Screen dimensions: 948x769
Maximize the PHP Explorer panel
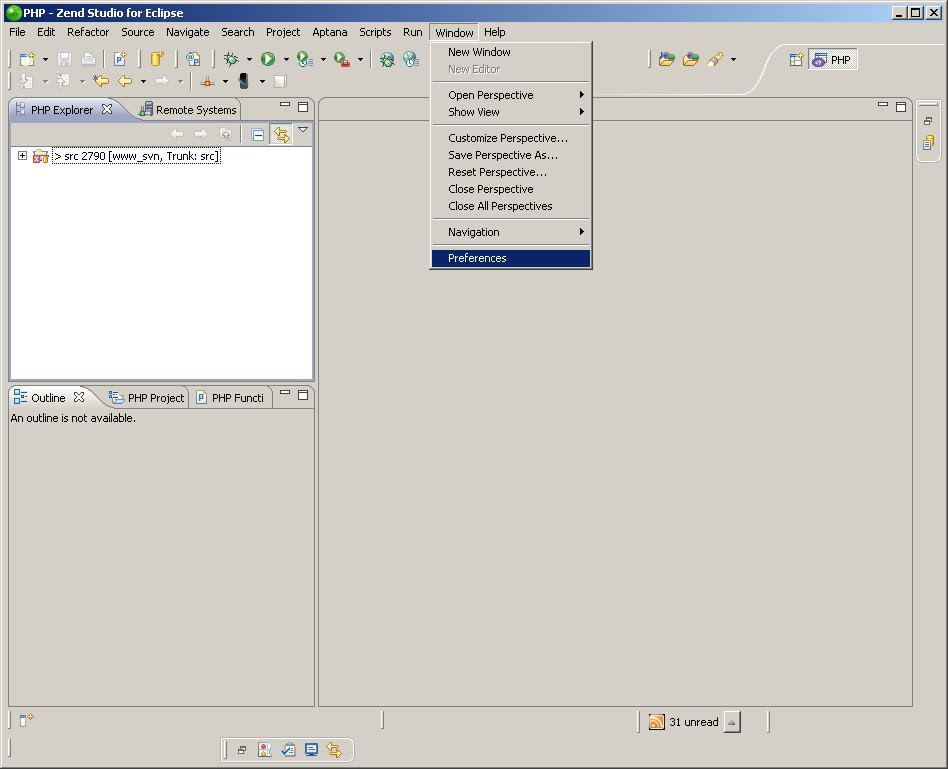tap(303, 107)
